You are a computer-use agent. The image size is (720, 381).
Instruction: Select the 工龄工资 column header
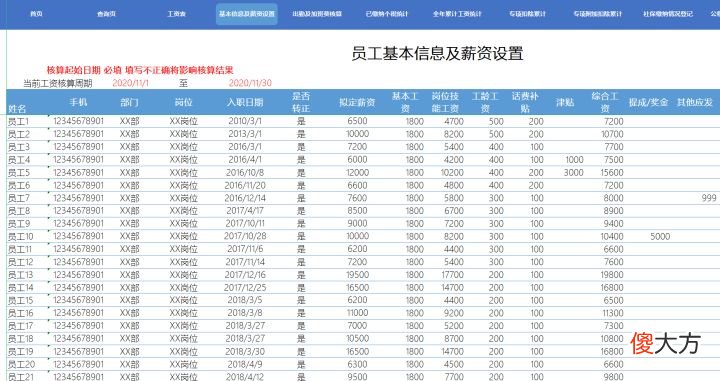(485, 102)
